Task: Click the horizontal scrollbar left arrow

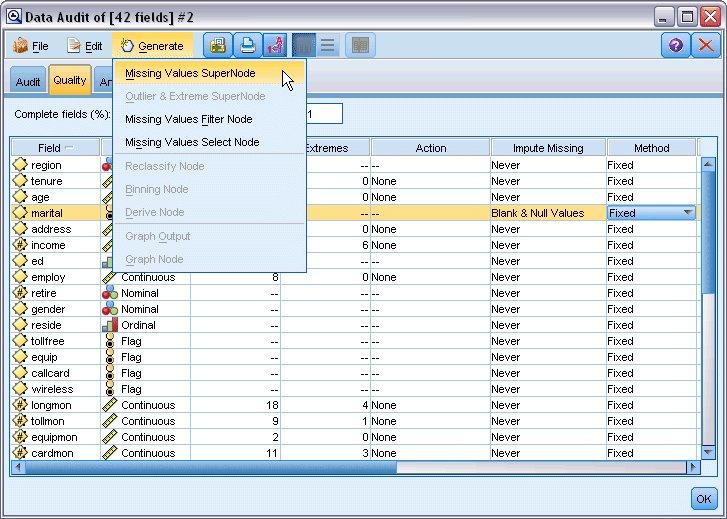Action: point(18,468)
